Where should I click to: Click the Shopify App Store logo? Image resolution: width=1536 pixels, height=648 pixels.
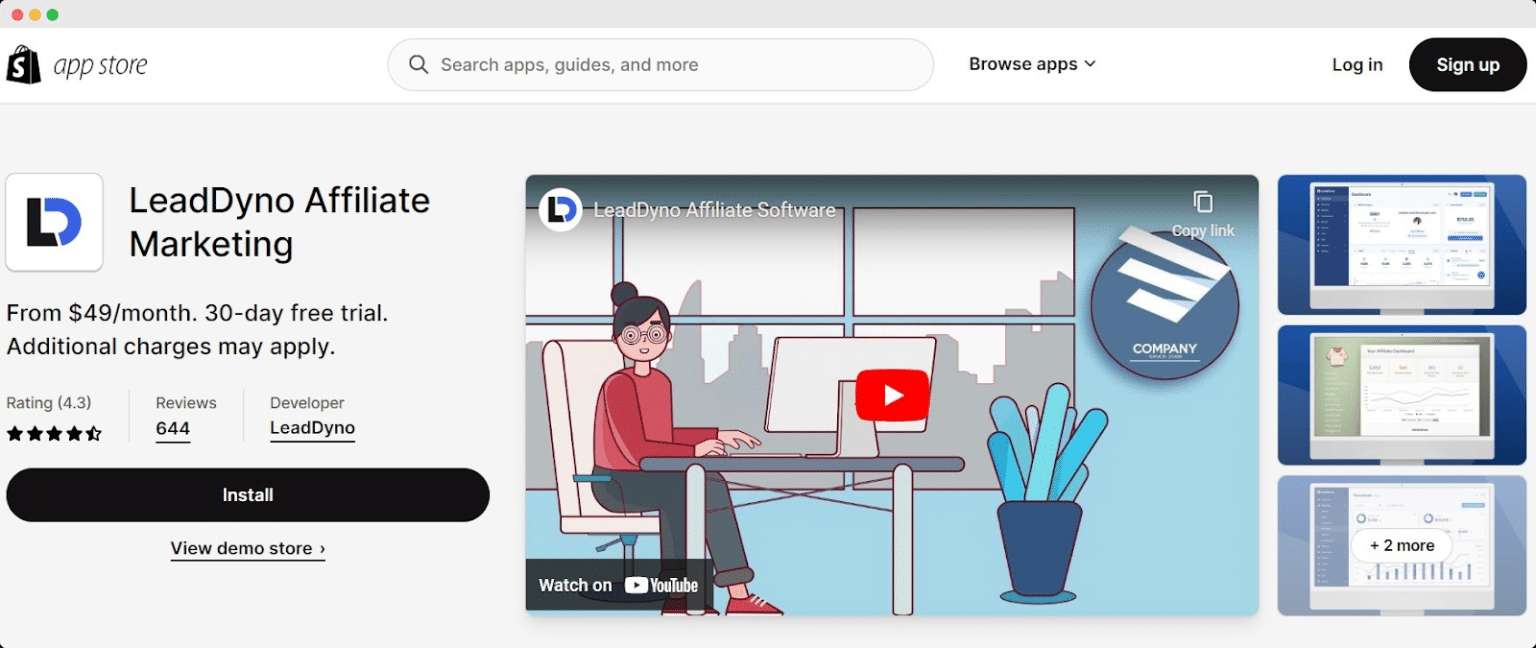coord(77,64)
